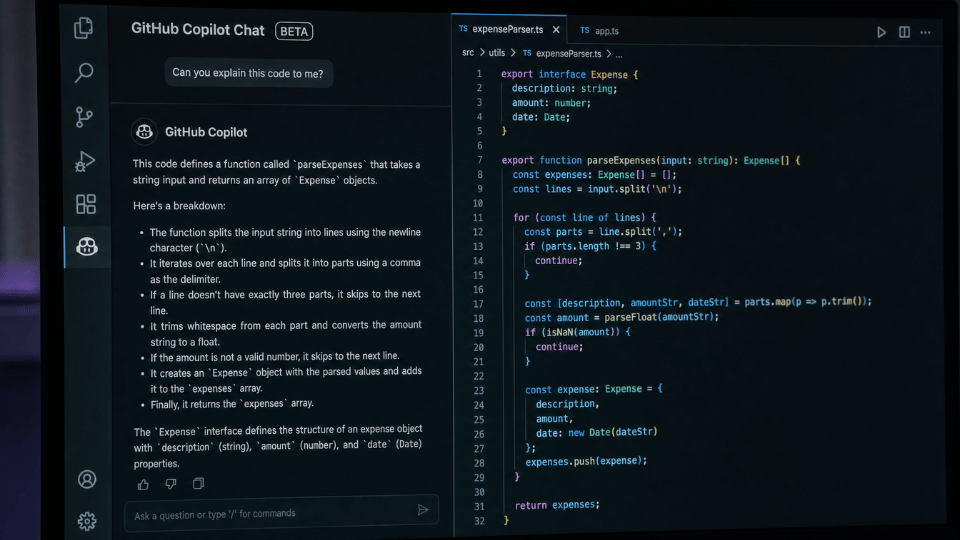Click the 'GitHub Copilot' responder name

pyautogui.click(x=206, y=132)
